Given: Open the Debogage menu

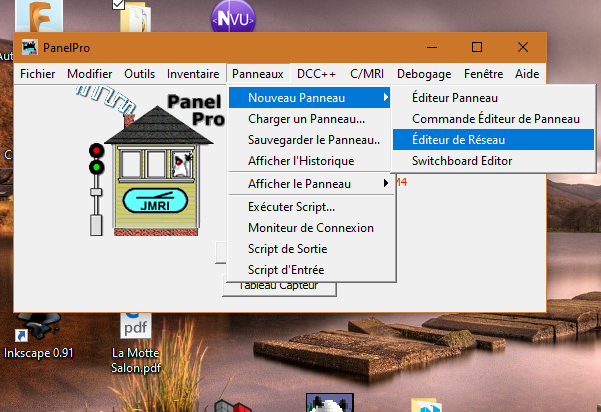Looking at the screenshot, I should point(424,73).
